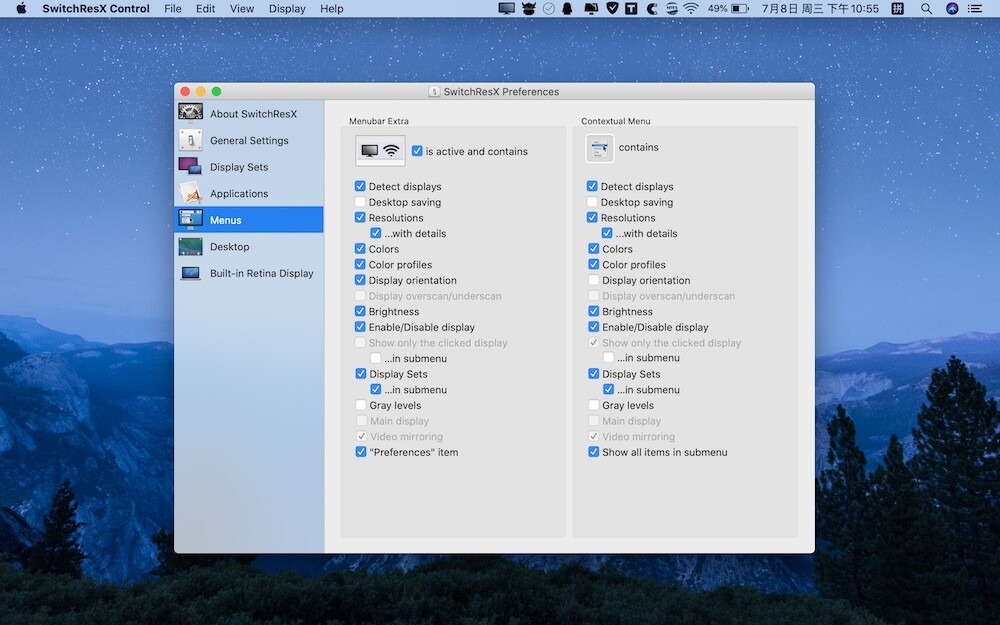
Task: Open the Wi-Fi status menu
Action: (691, 8)
